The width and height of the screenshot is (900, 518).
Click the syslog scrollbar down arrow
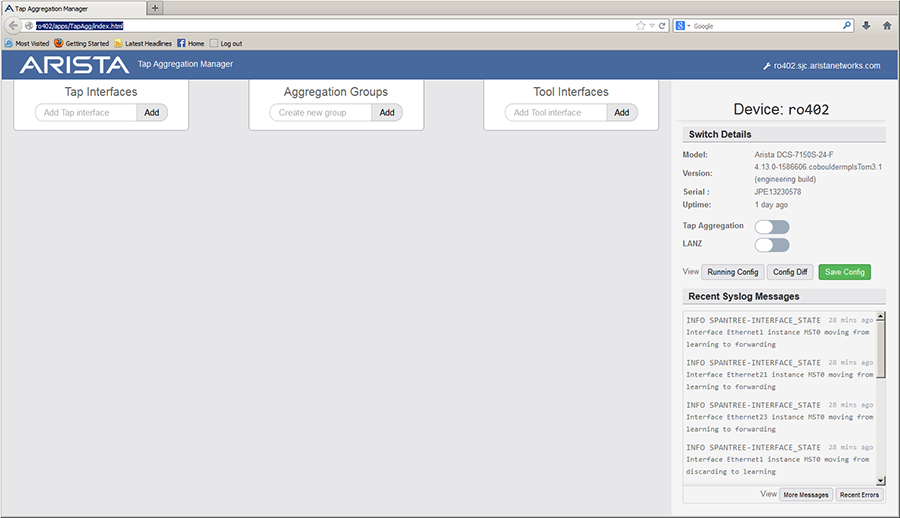tap(880, 481)
